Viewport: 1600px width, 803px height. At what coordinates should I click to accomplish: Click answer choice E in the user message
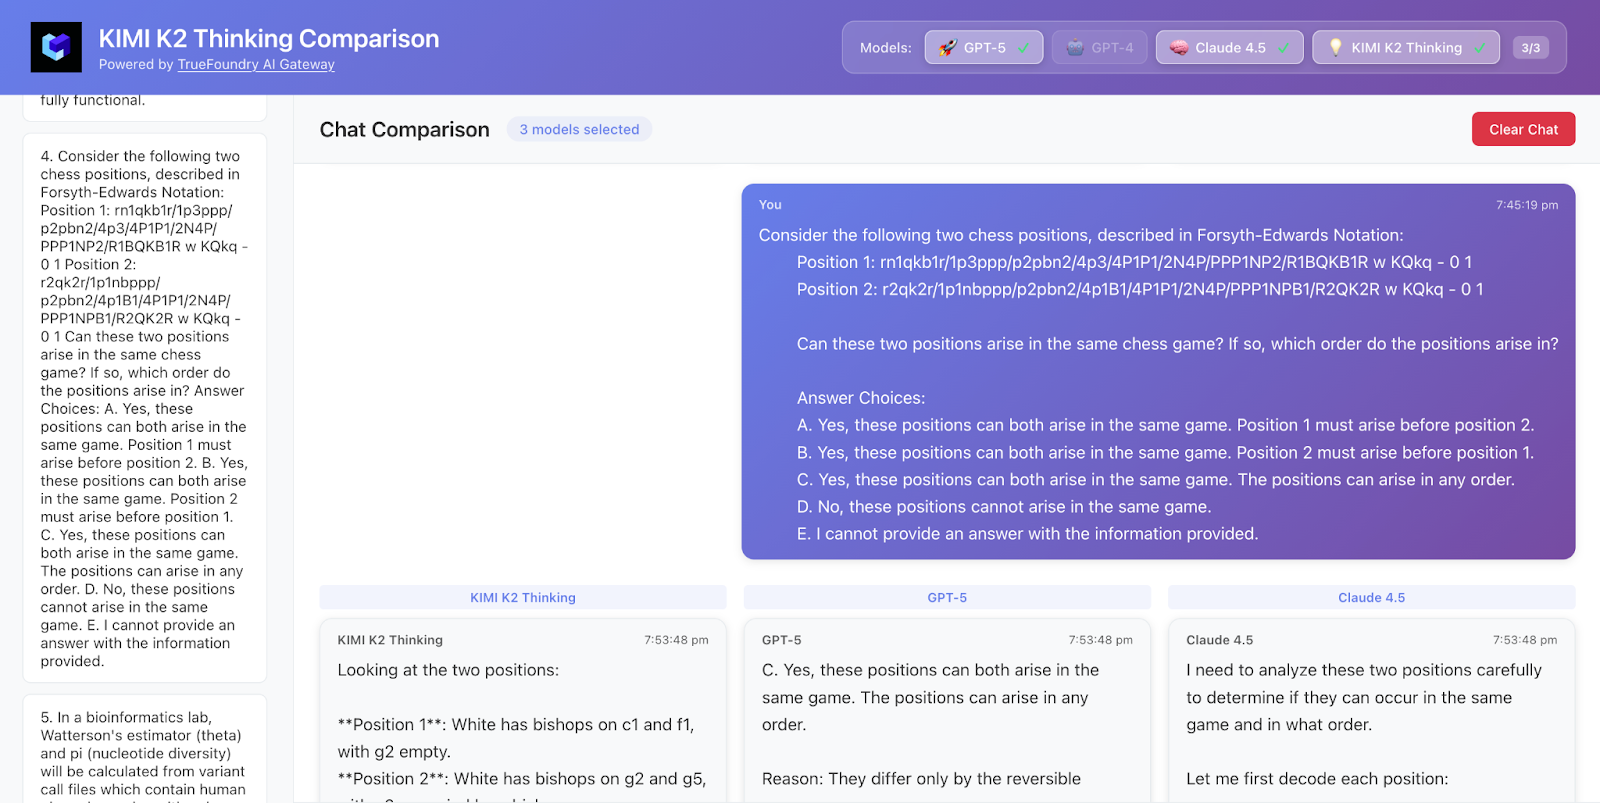(1027, 534)
